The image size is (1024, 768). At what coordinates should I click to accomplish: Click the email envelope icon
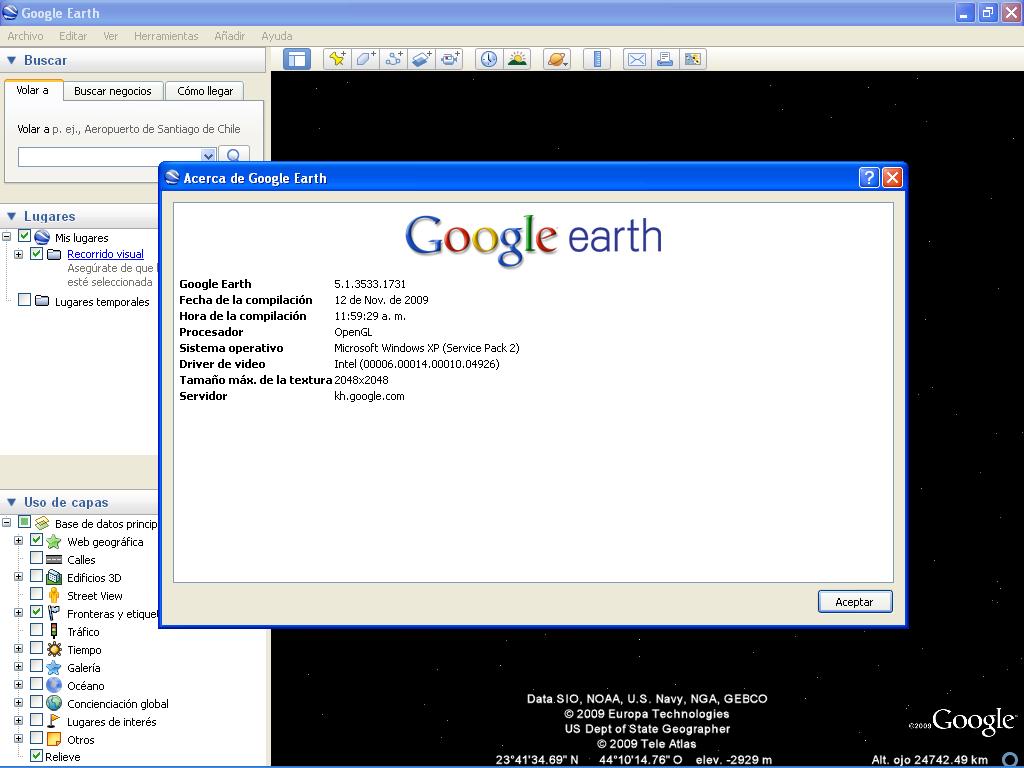point(636,59)
